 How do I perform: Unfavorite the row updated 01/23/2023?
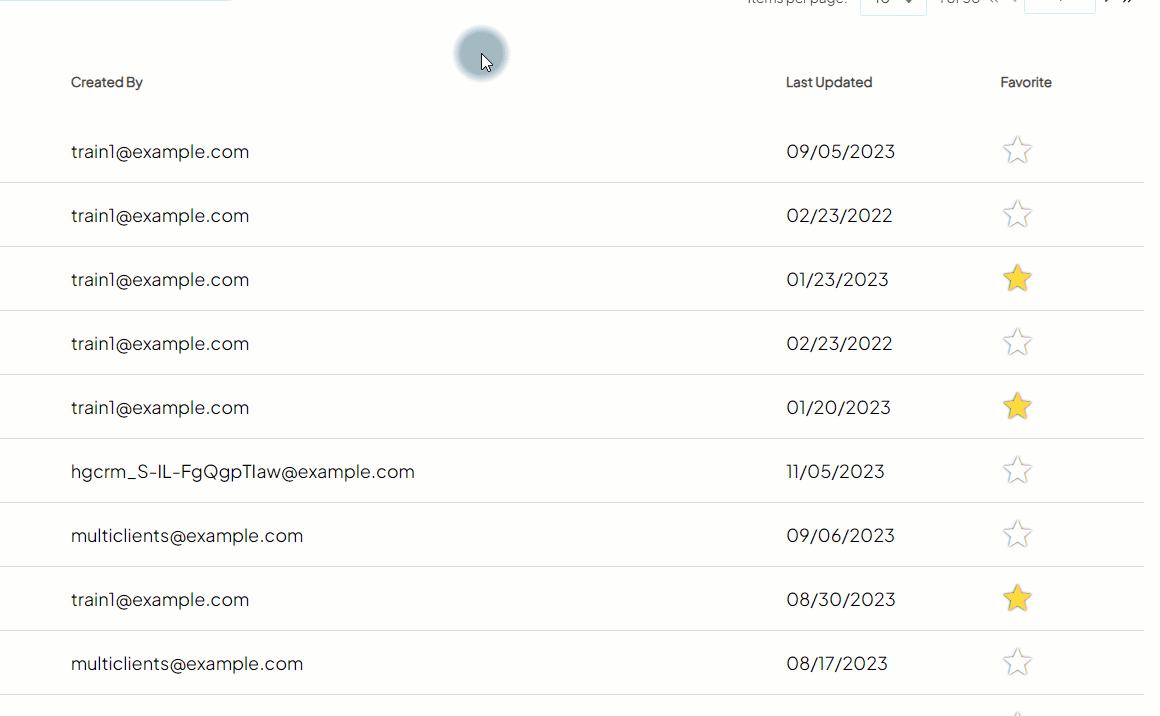click(1017, 279)
